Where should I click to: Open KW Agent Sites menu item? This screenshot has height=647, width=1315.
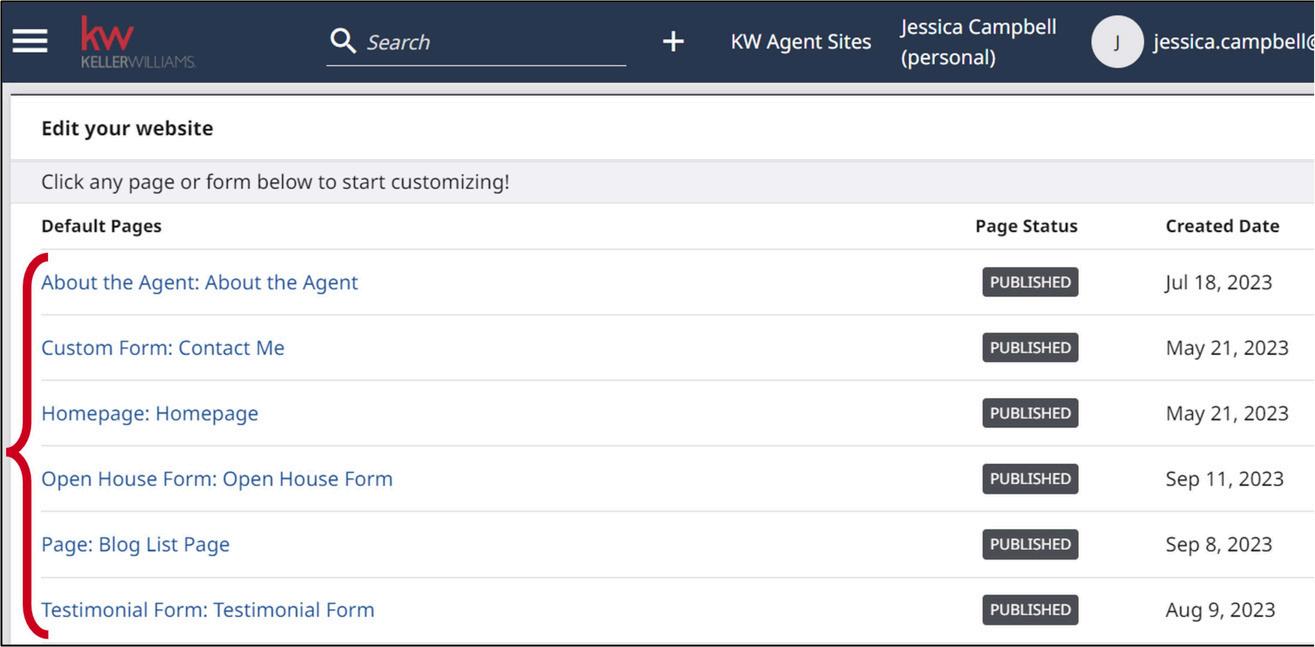(800, 42)
